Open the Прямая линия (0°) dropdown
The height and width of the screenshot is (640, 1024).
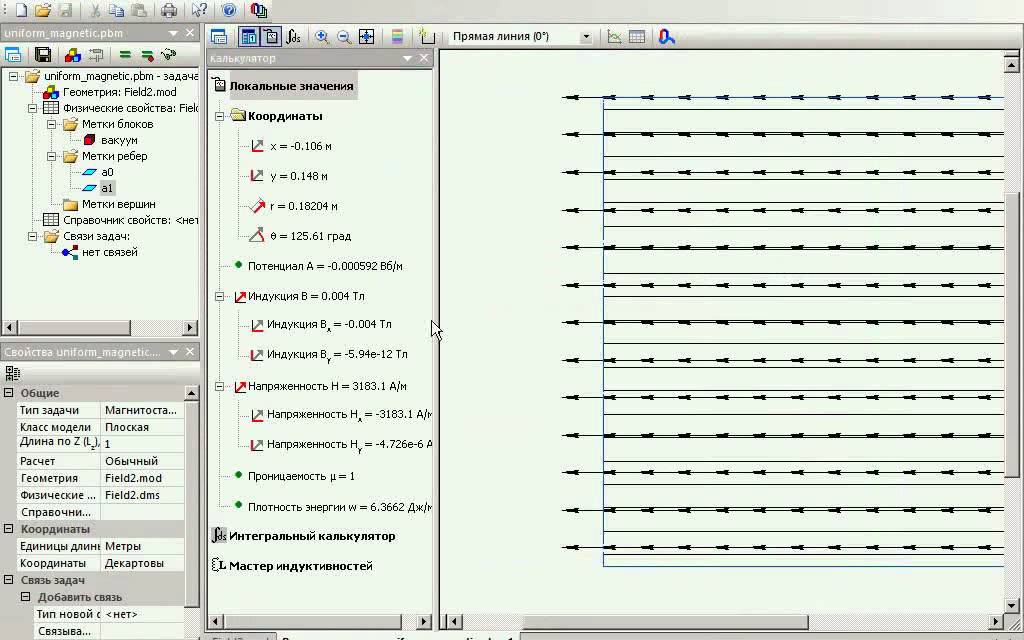(x=586, y=37)
